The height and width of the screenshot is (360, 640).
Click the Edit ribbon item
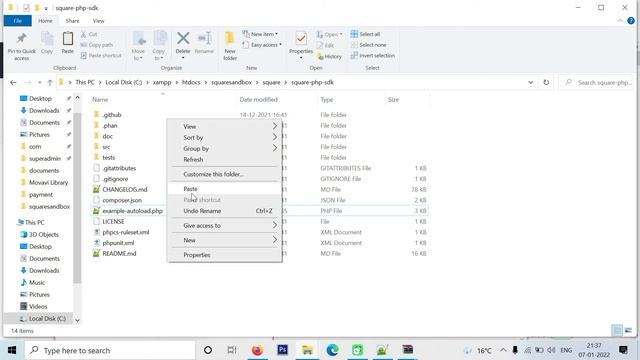coord(326,45)
